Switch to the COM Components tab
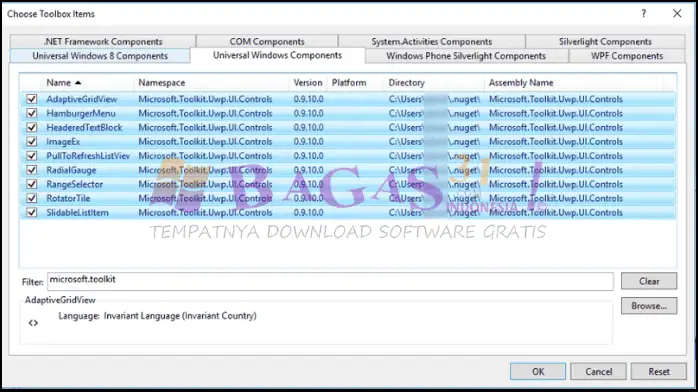 point(267,41)
